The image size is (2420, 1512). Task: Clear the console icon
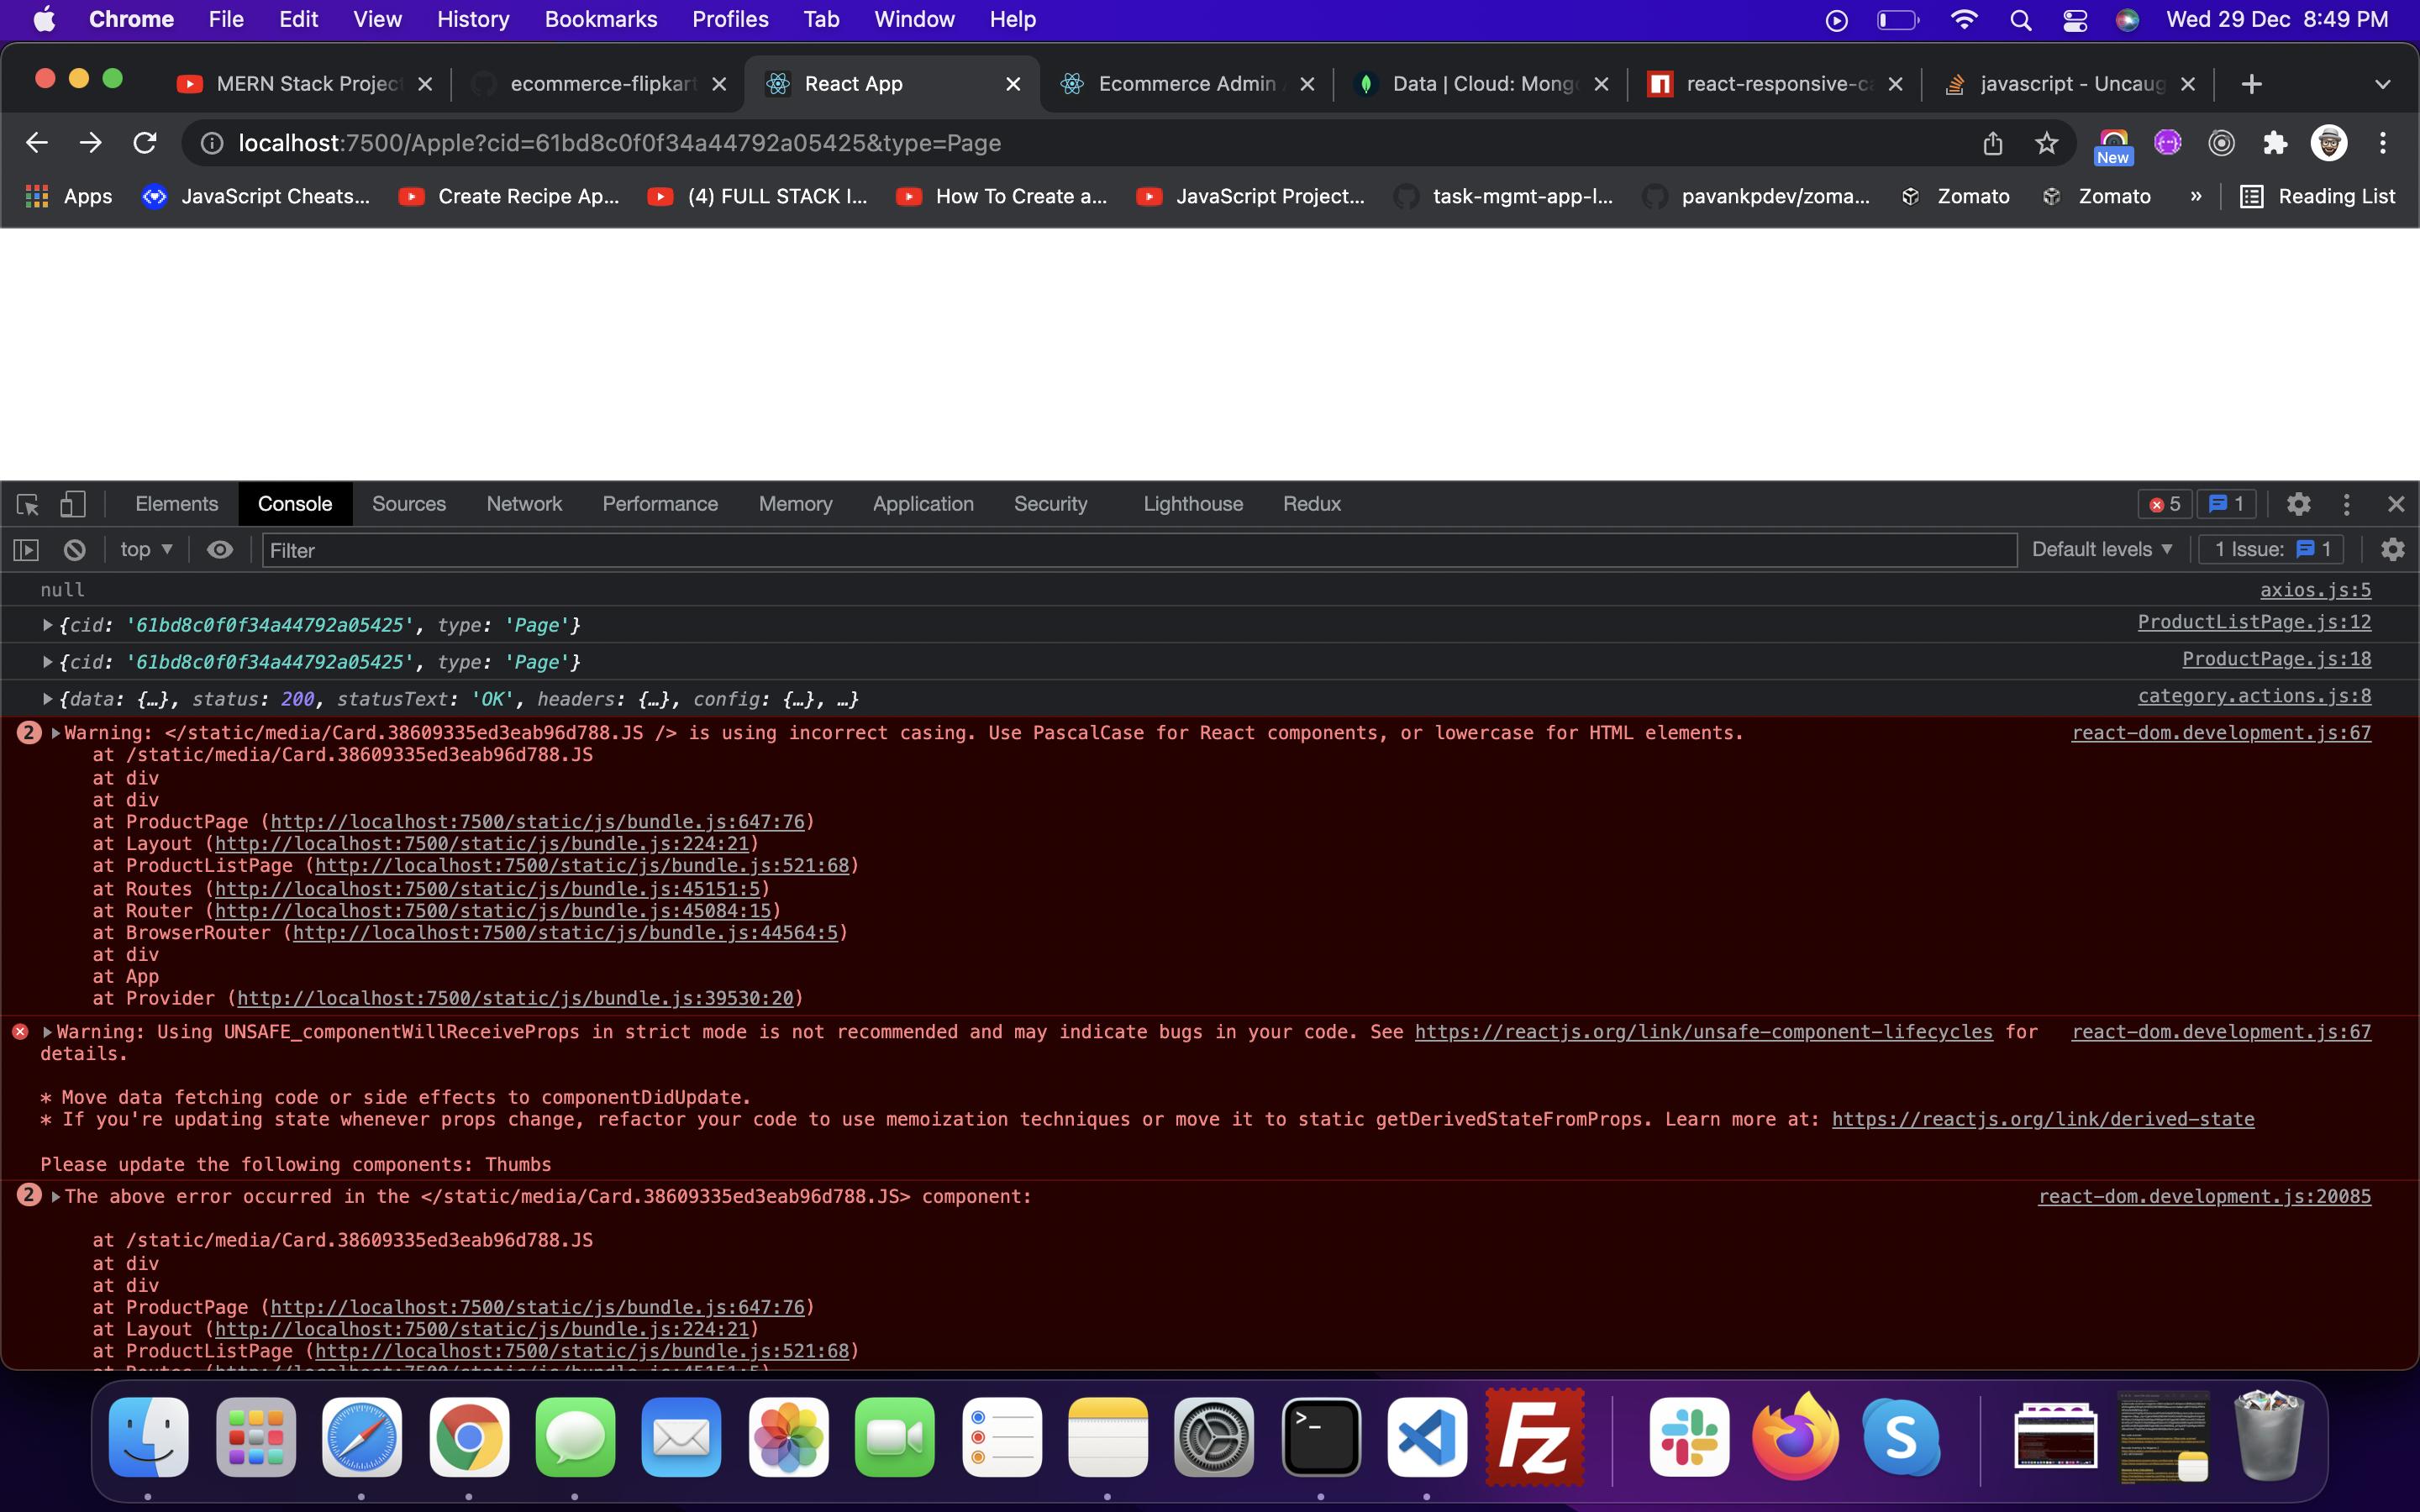[74, 550]
